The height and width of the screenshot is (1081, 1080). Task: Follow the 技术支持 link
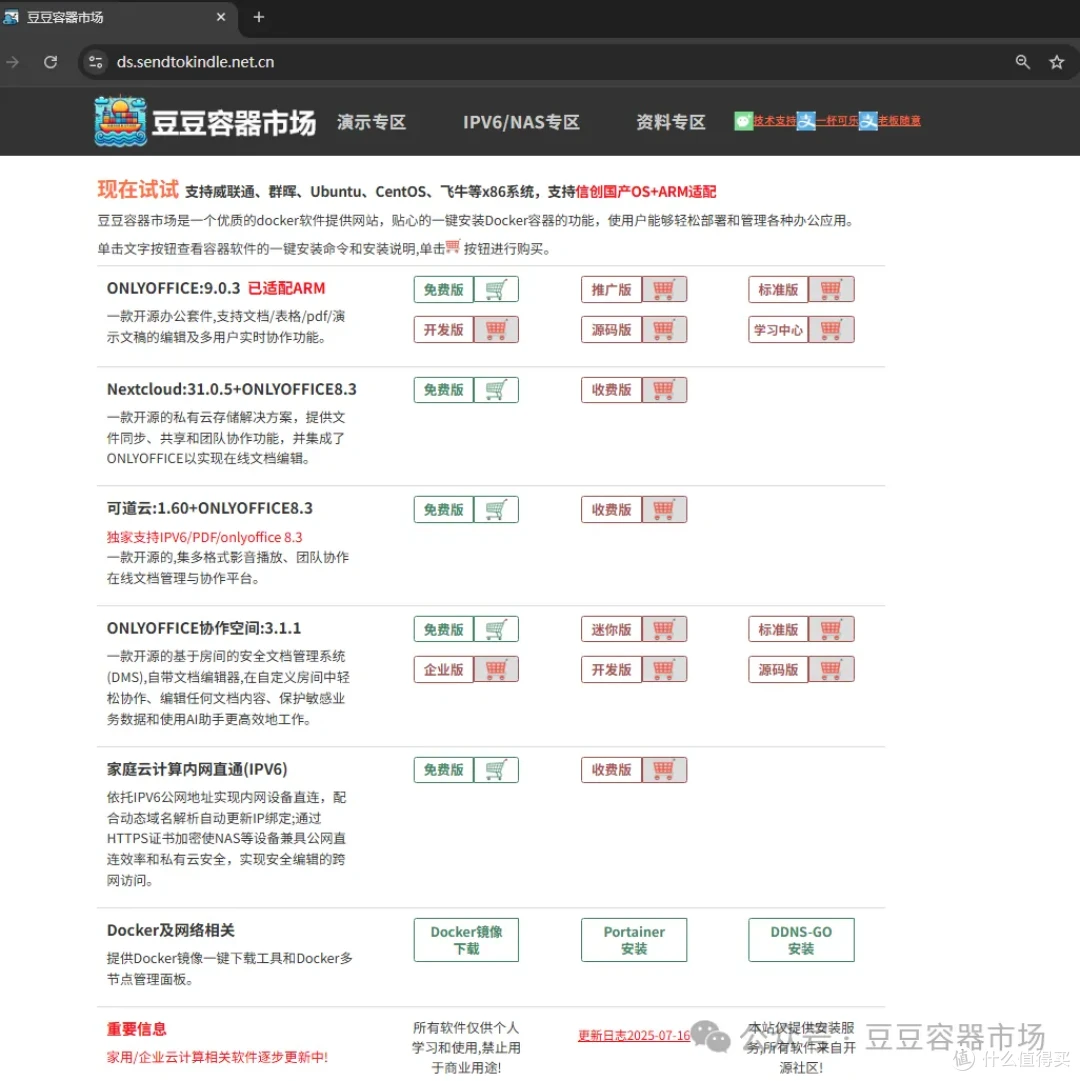(x=775, y=121)
